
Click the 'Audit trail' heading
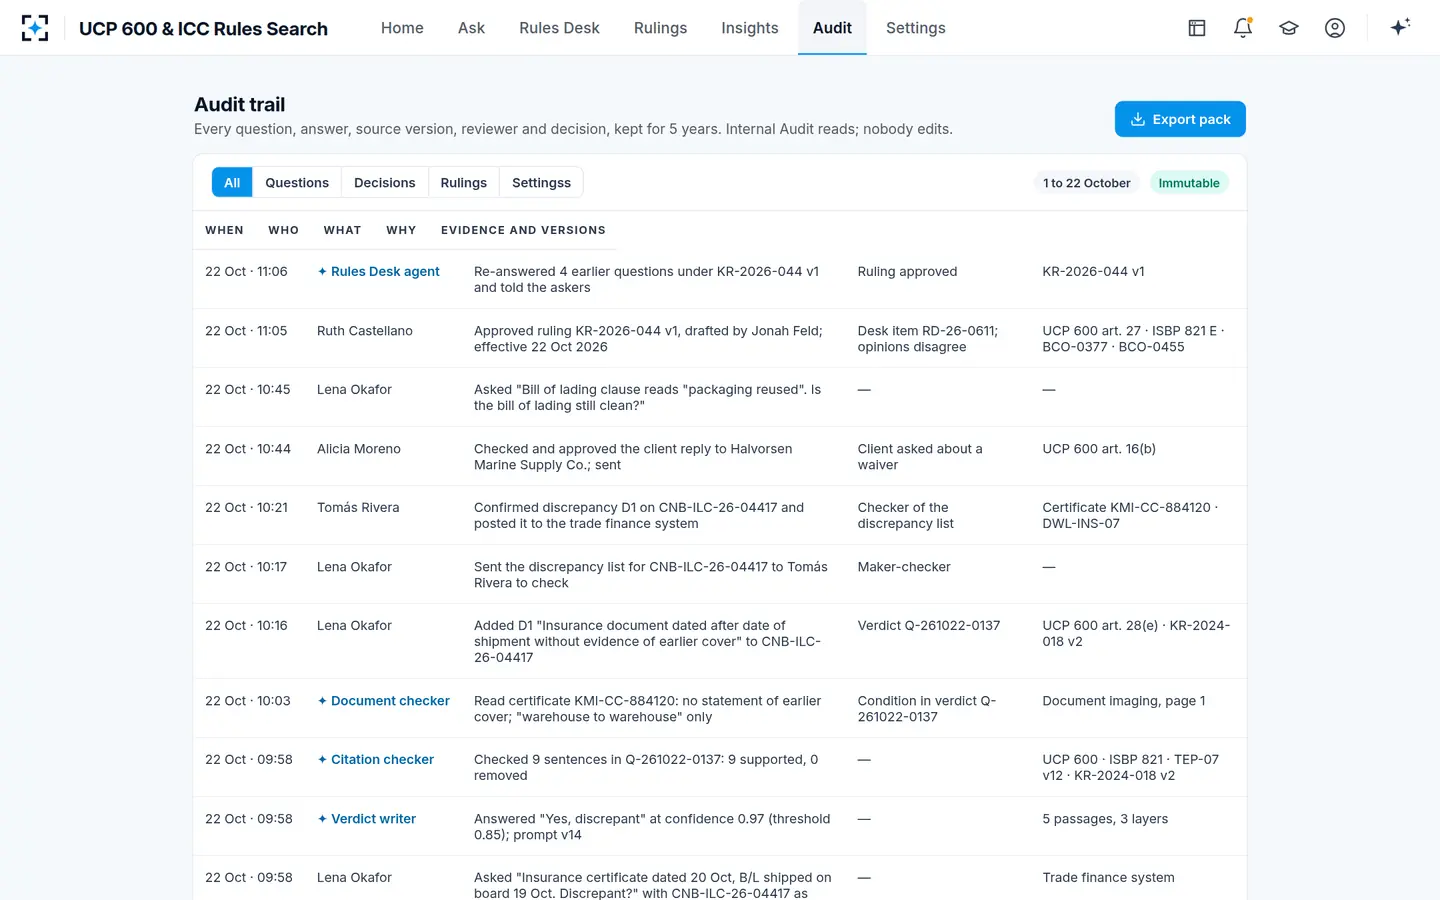[239, 104]
